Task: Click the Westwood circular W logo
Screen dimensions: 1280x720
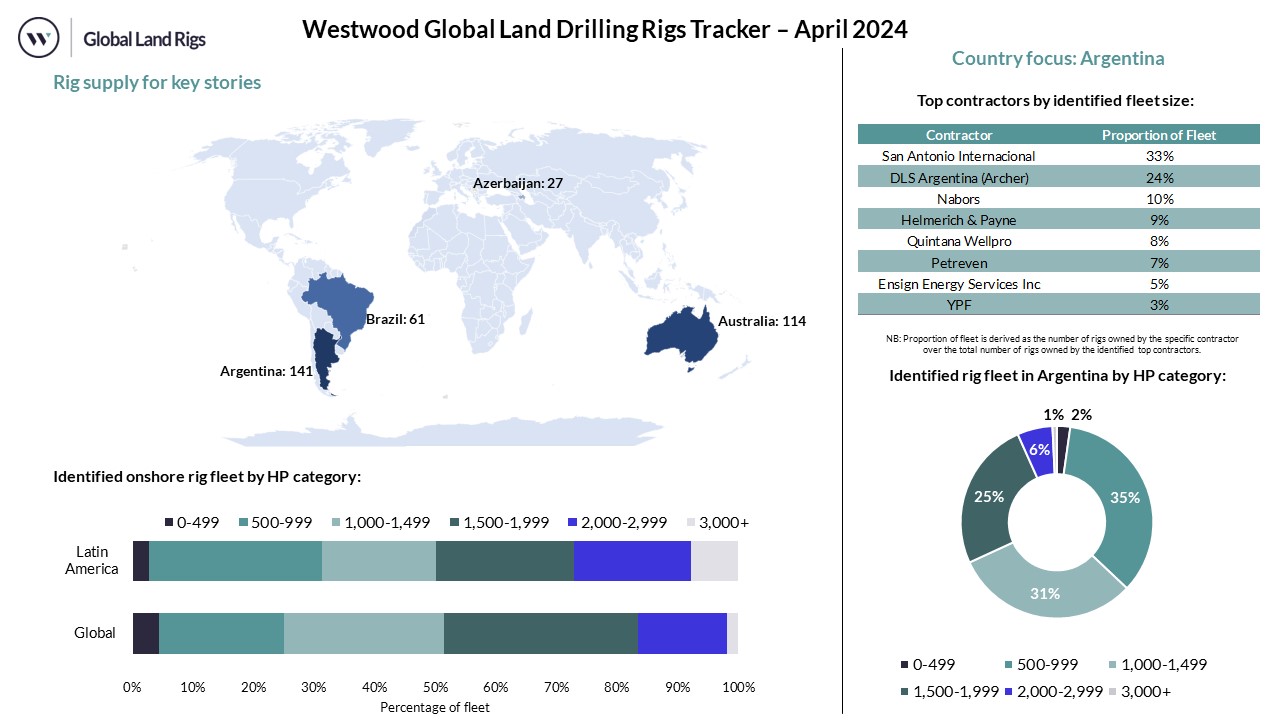Action: pyautogui.click(x=39, y=39)
